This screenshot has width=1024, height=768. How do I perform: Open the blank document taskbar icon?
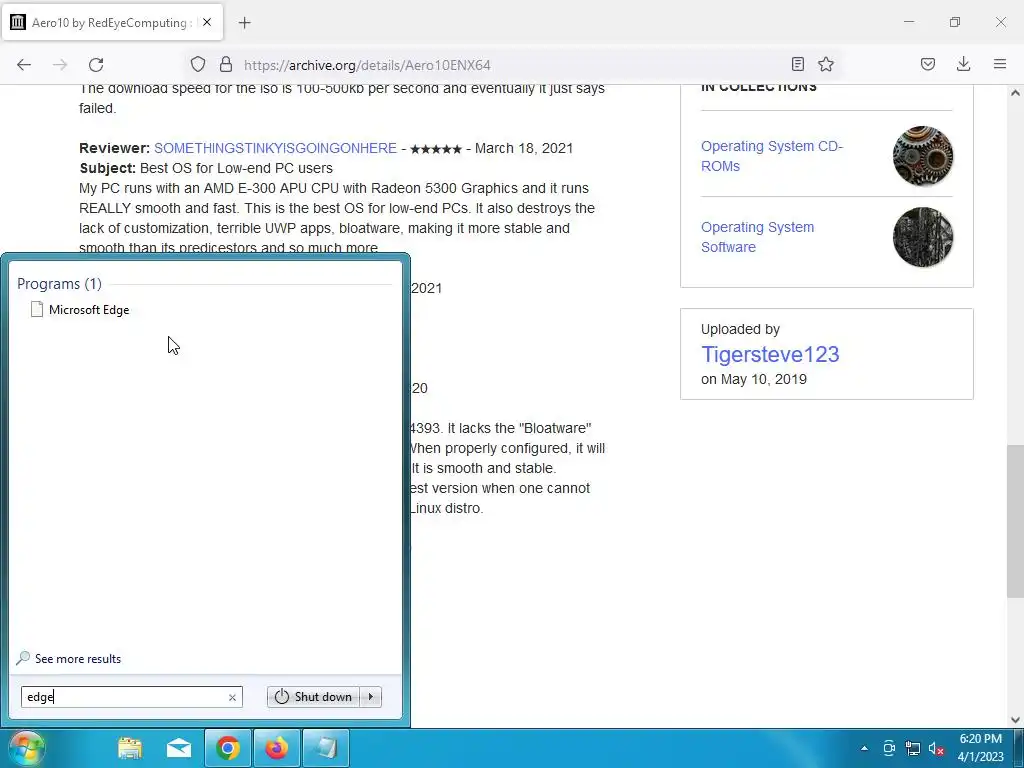(326, 748)
